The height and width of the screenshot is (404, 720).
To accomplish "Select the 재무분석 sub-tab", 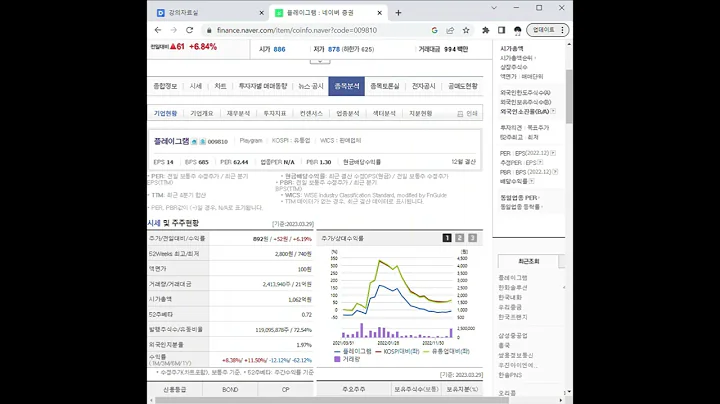I will pos(238,113).
